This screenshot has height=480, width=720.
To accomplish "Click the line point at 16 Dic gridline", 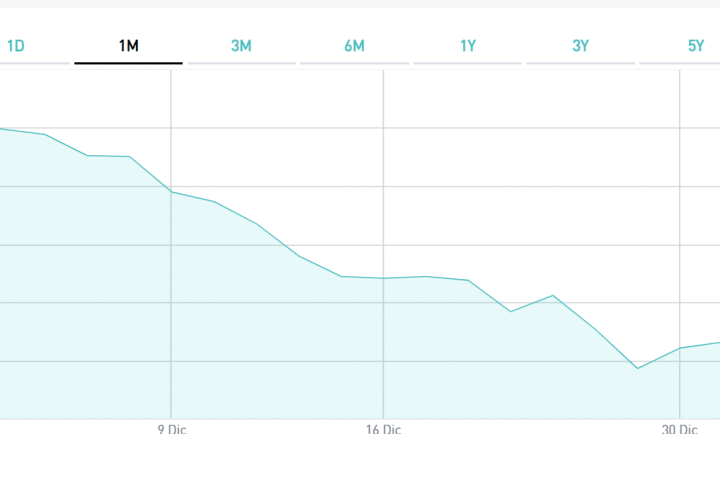I will click(x=383, y=278).
